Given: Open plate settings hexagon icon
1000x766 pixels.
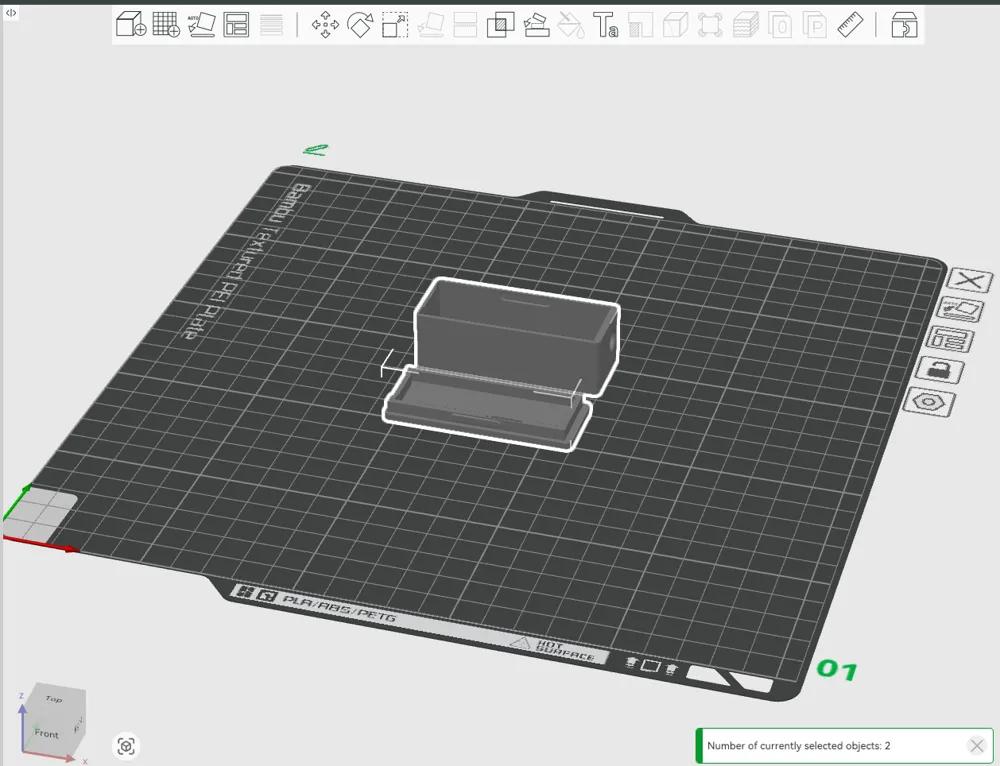Looking at the screenshot, I should [929, 402].
